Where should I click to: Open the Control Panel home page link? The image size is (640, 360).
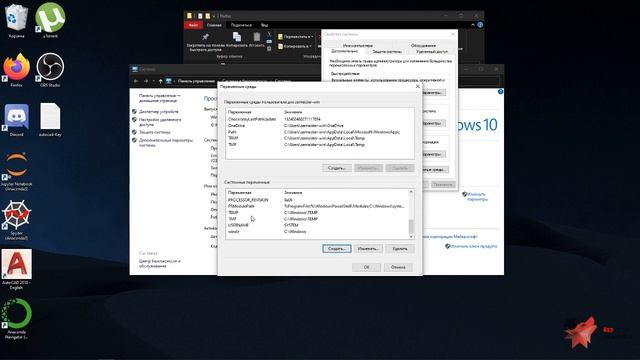tap(159, 98)
